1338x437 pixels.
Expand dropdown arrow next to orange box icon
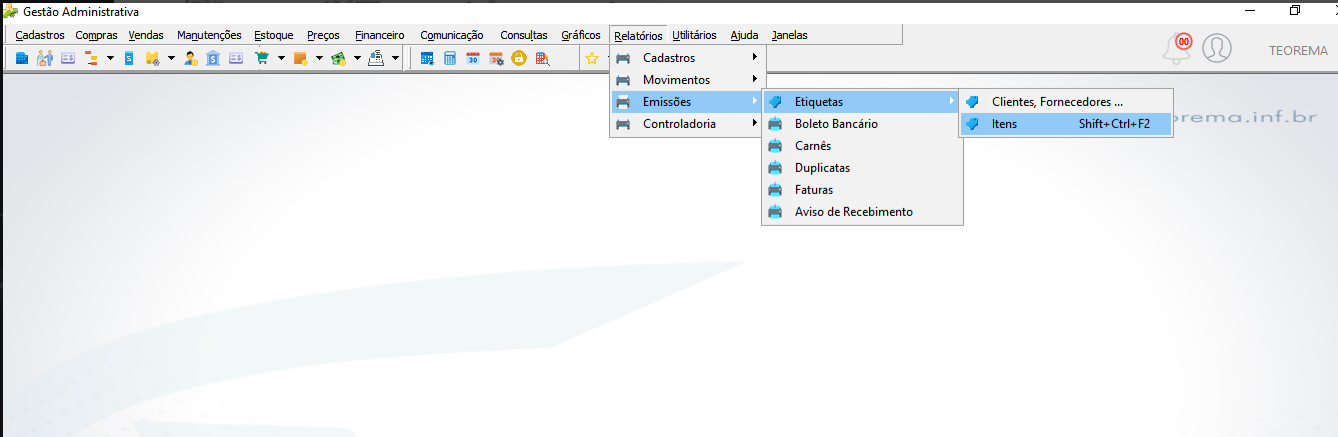(319, 59)
